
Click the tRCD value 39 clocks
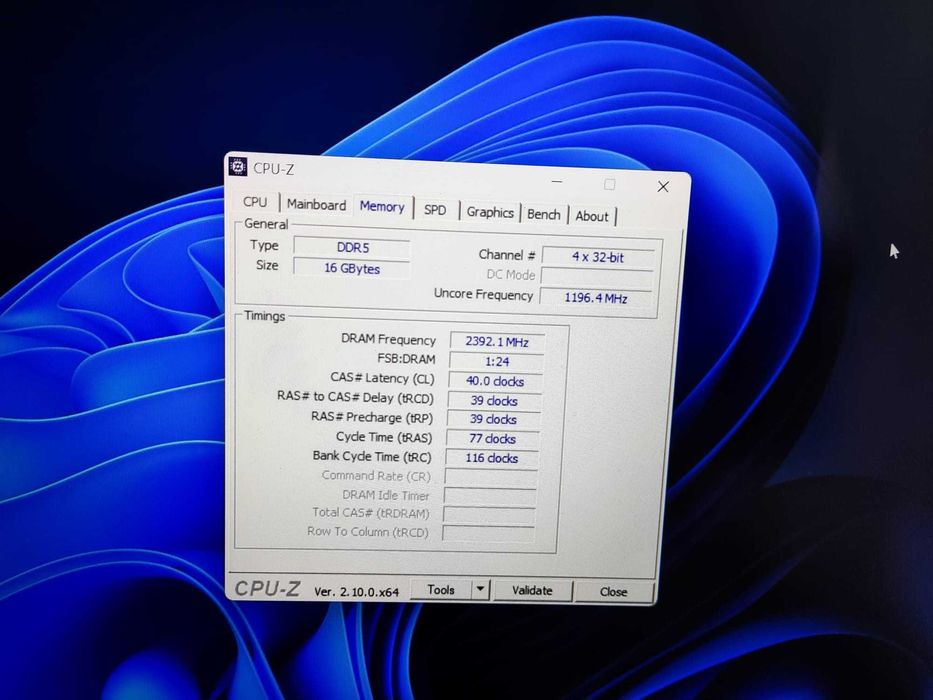pos(494,401)
